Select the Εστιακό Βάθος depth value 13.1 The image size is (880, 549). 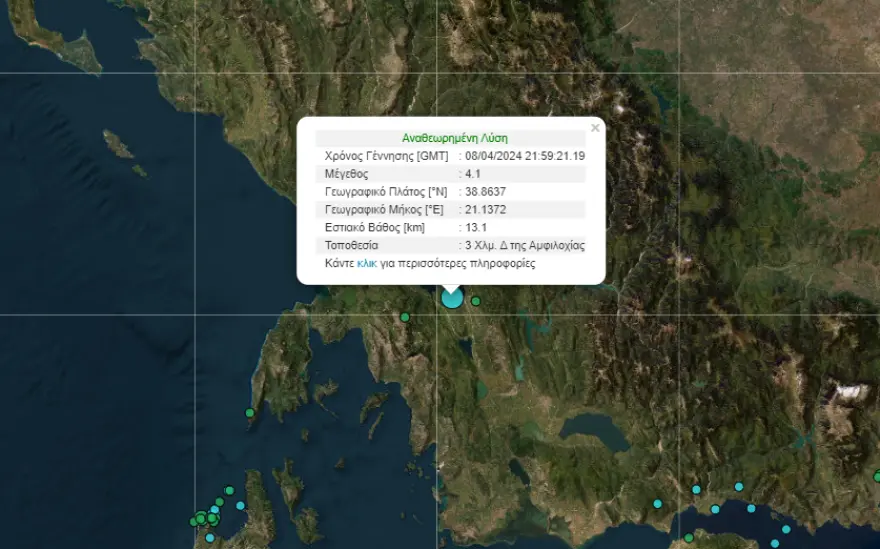(477, 228)
